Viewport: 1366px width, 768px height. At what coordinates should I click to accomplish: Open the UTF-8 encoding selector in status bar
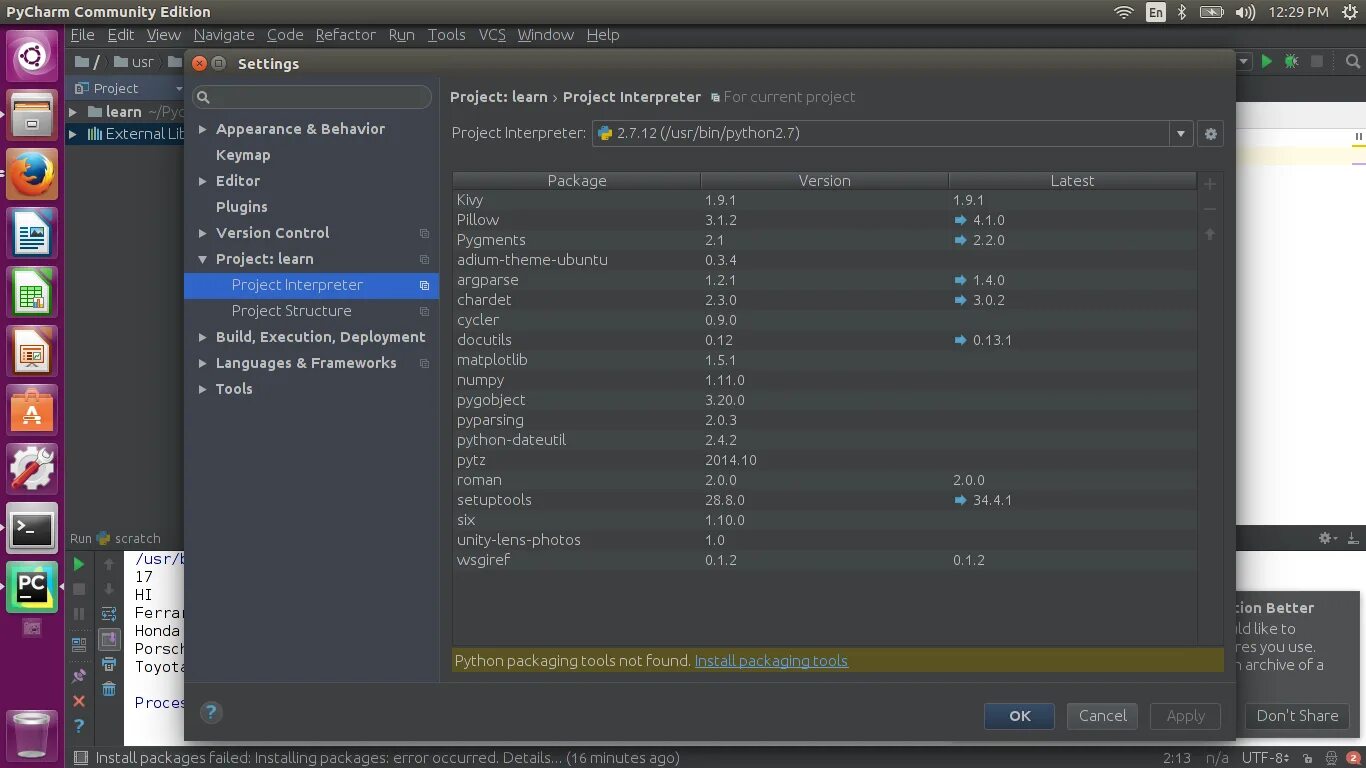1268,758
